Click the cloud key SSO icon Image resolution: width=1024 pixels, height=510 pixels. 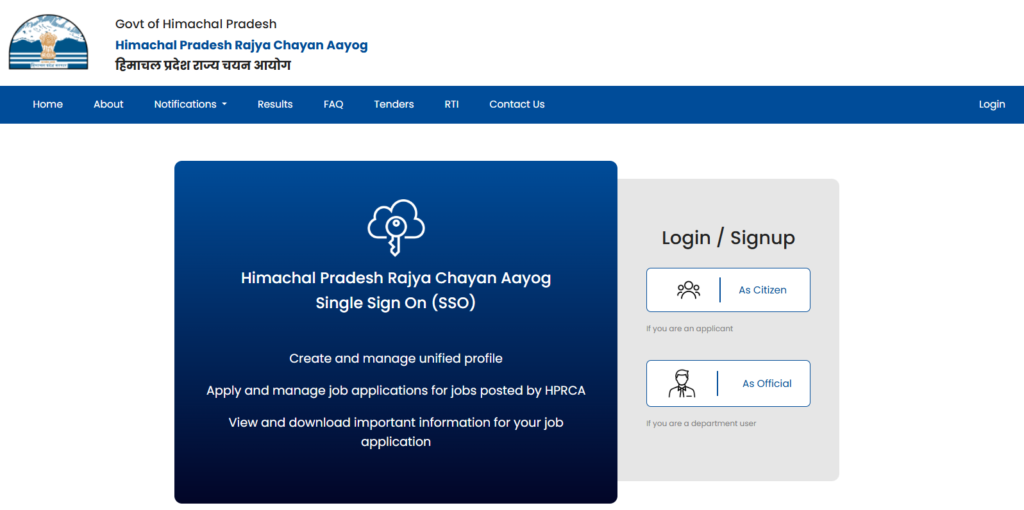coord(395,228)
